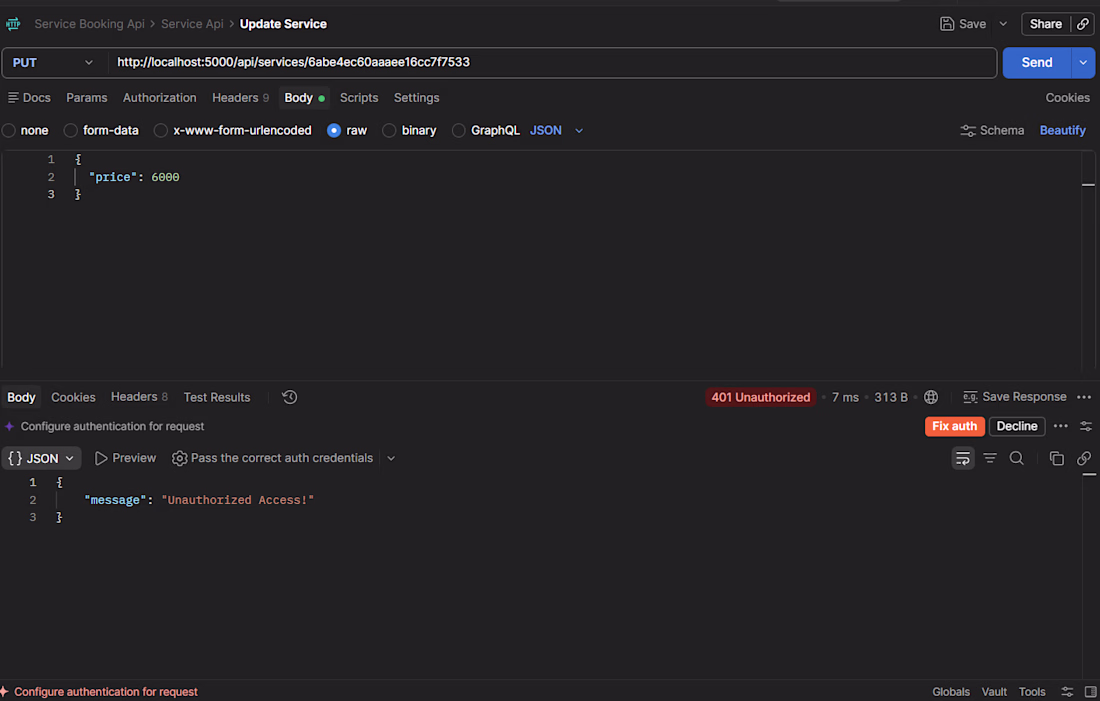Open the Settings tab
1100x701 pixels.
click(x=416, y=98)
